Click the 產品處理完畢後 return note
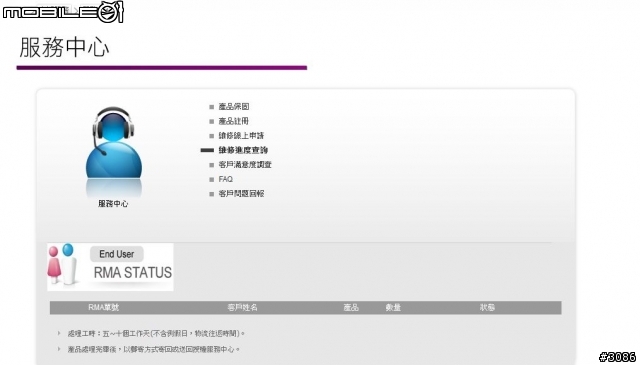 (154, 349)
